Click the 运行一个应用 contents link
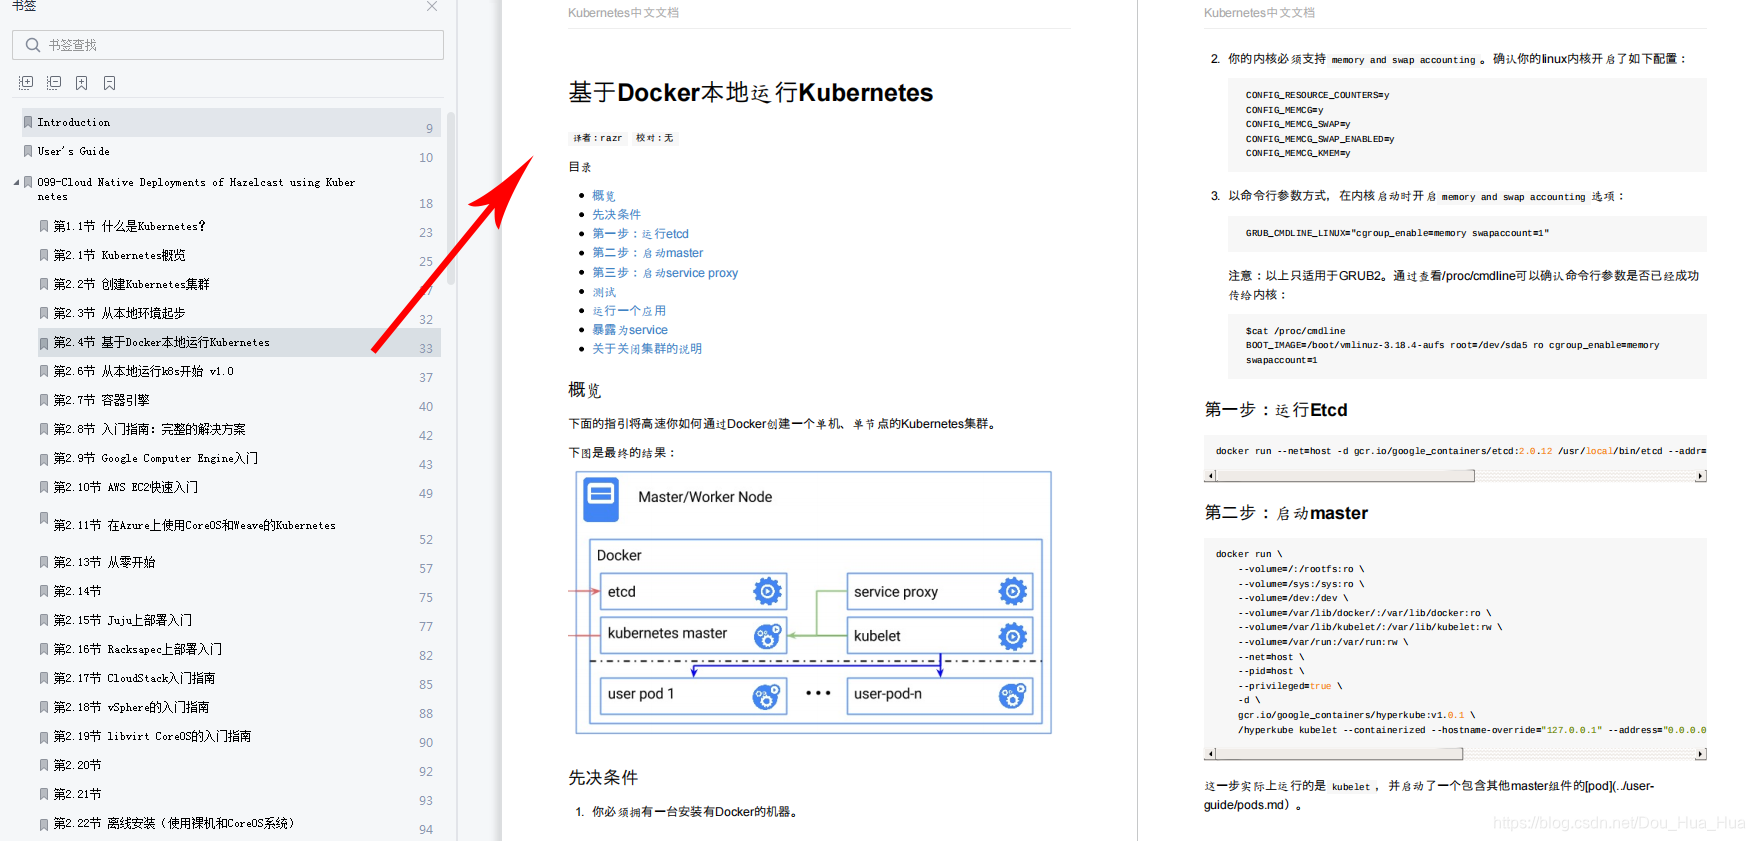This screenshot has height=841, width=1755. click(x=629, y=311)
